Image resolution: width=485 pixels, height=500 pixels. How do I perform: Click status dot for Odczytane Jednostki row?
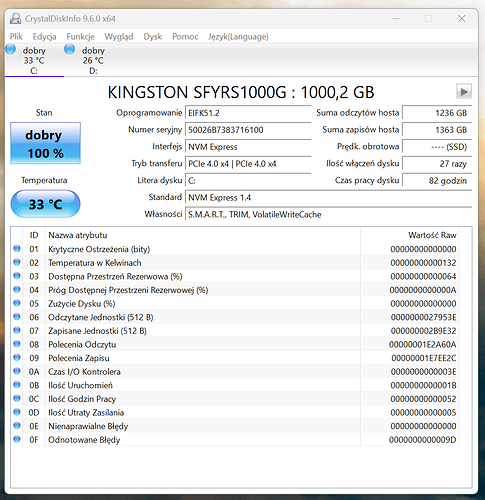click(x=17, y=317)
